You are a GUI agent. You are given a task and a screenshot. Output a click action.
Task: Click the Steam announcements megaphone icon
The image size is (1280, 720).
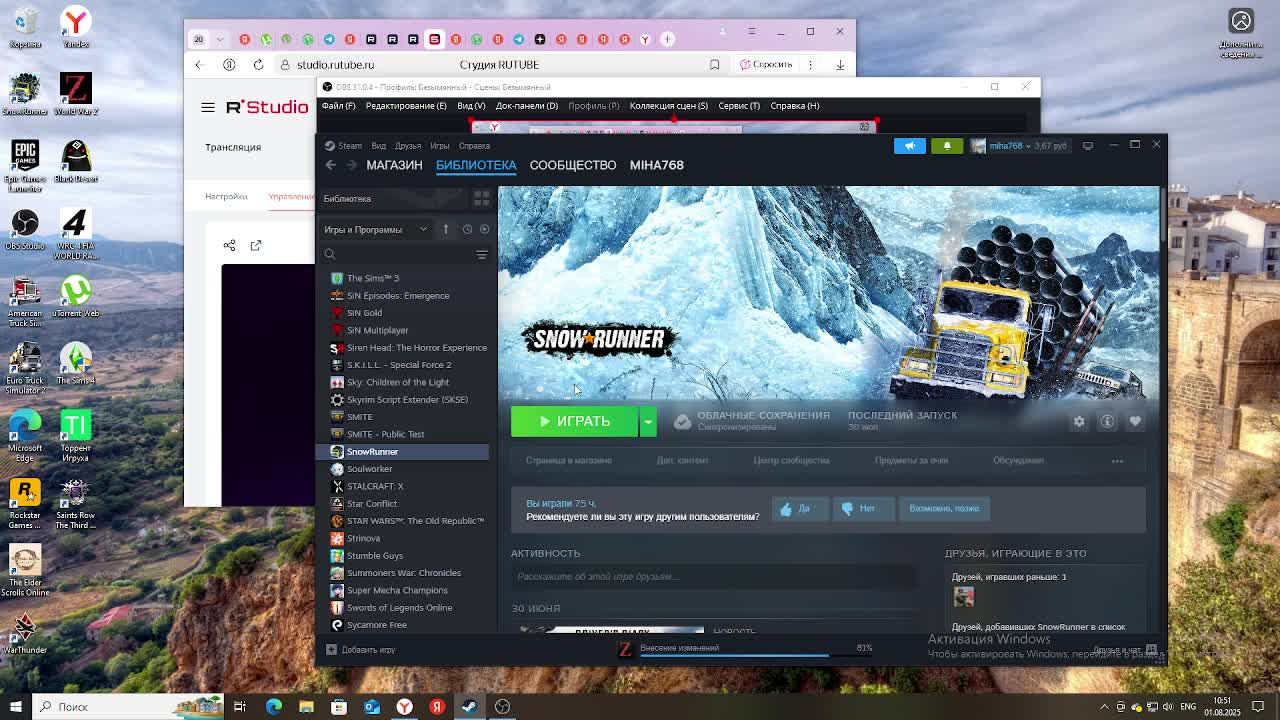pyautogui.click(x=910, y=146)
